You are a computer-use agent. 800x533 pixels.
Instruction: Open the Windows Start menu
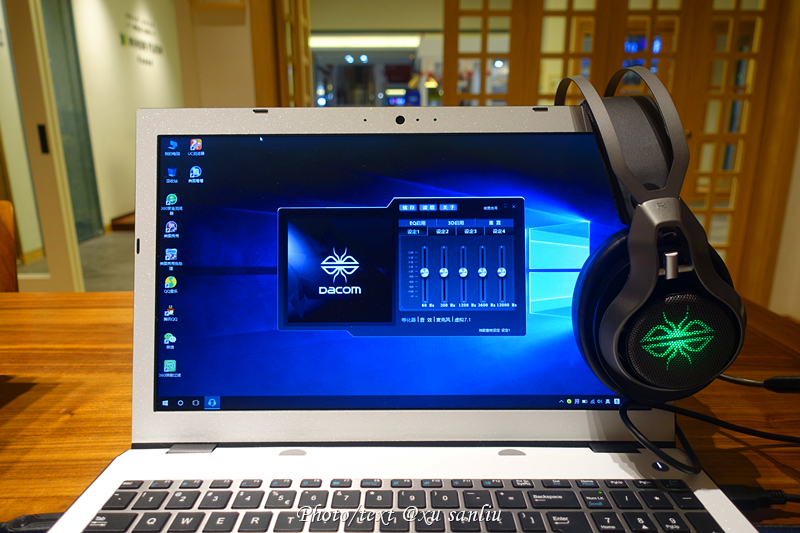click(165, 403)
